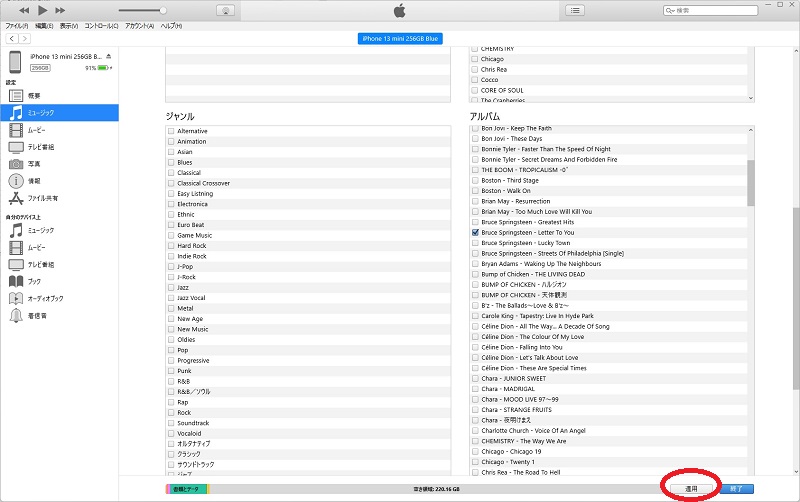Open the コントロール menu
Screen dimensions: 800x502
[x=102, y=26]
